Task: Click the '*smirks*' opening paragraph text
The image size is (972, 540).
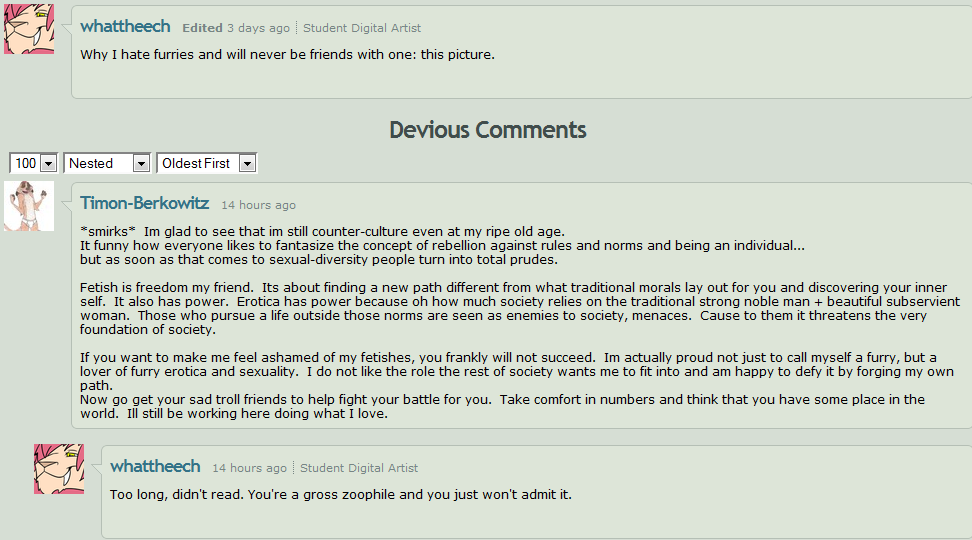Action: point(442,246)
